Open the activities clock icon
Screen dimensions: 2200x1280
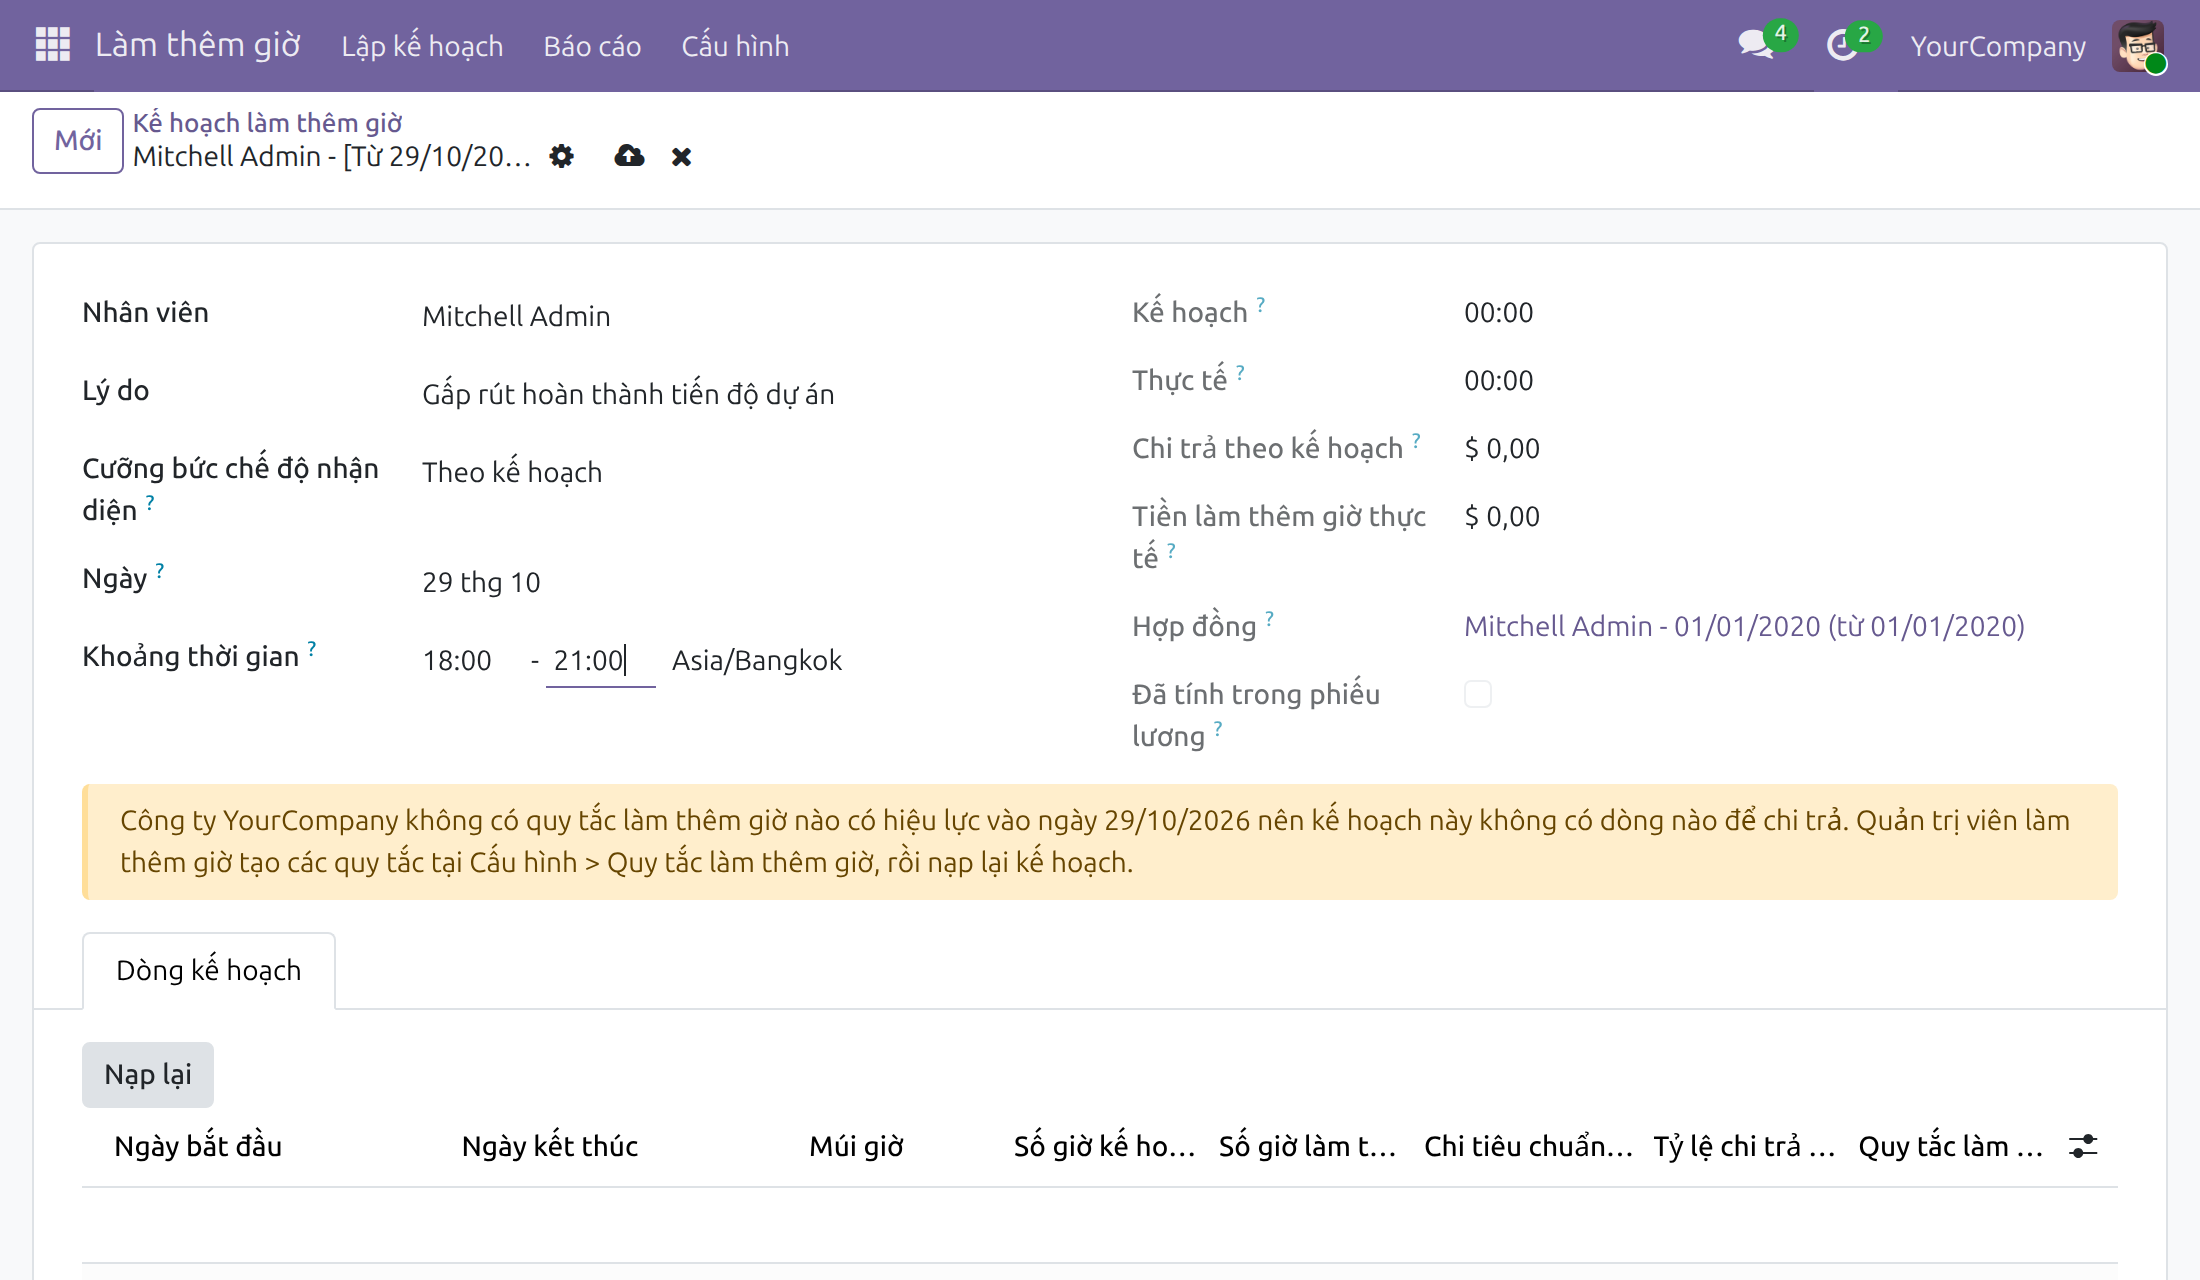(x=1842, y=45)
